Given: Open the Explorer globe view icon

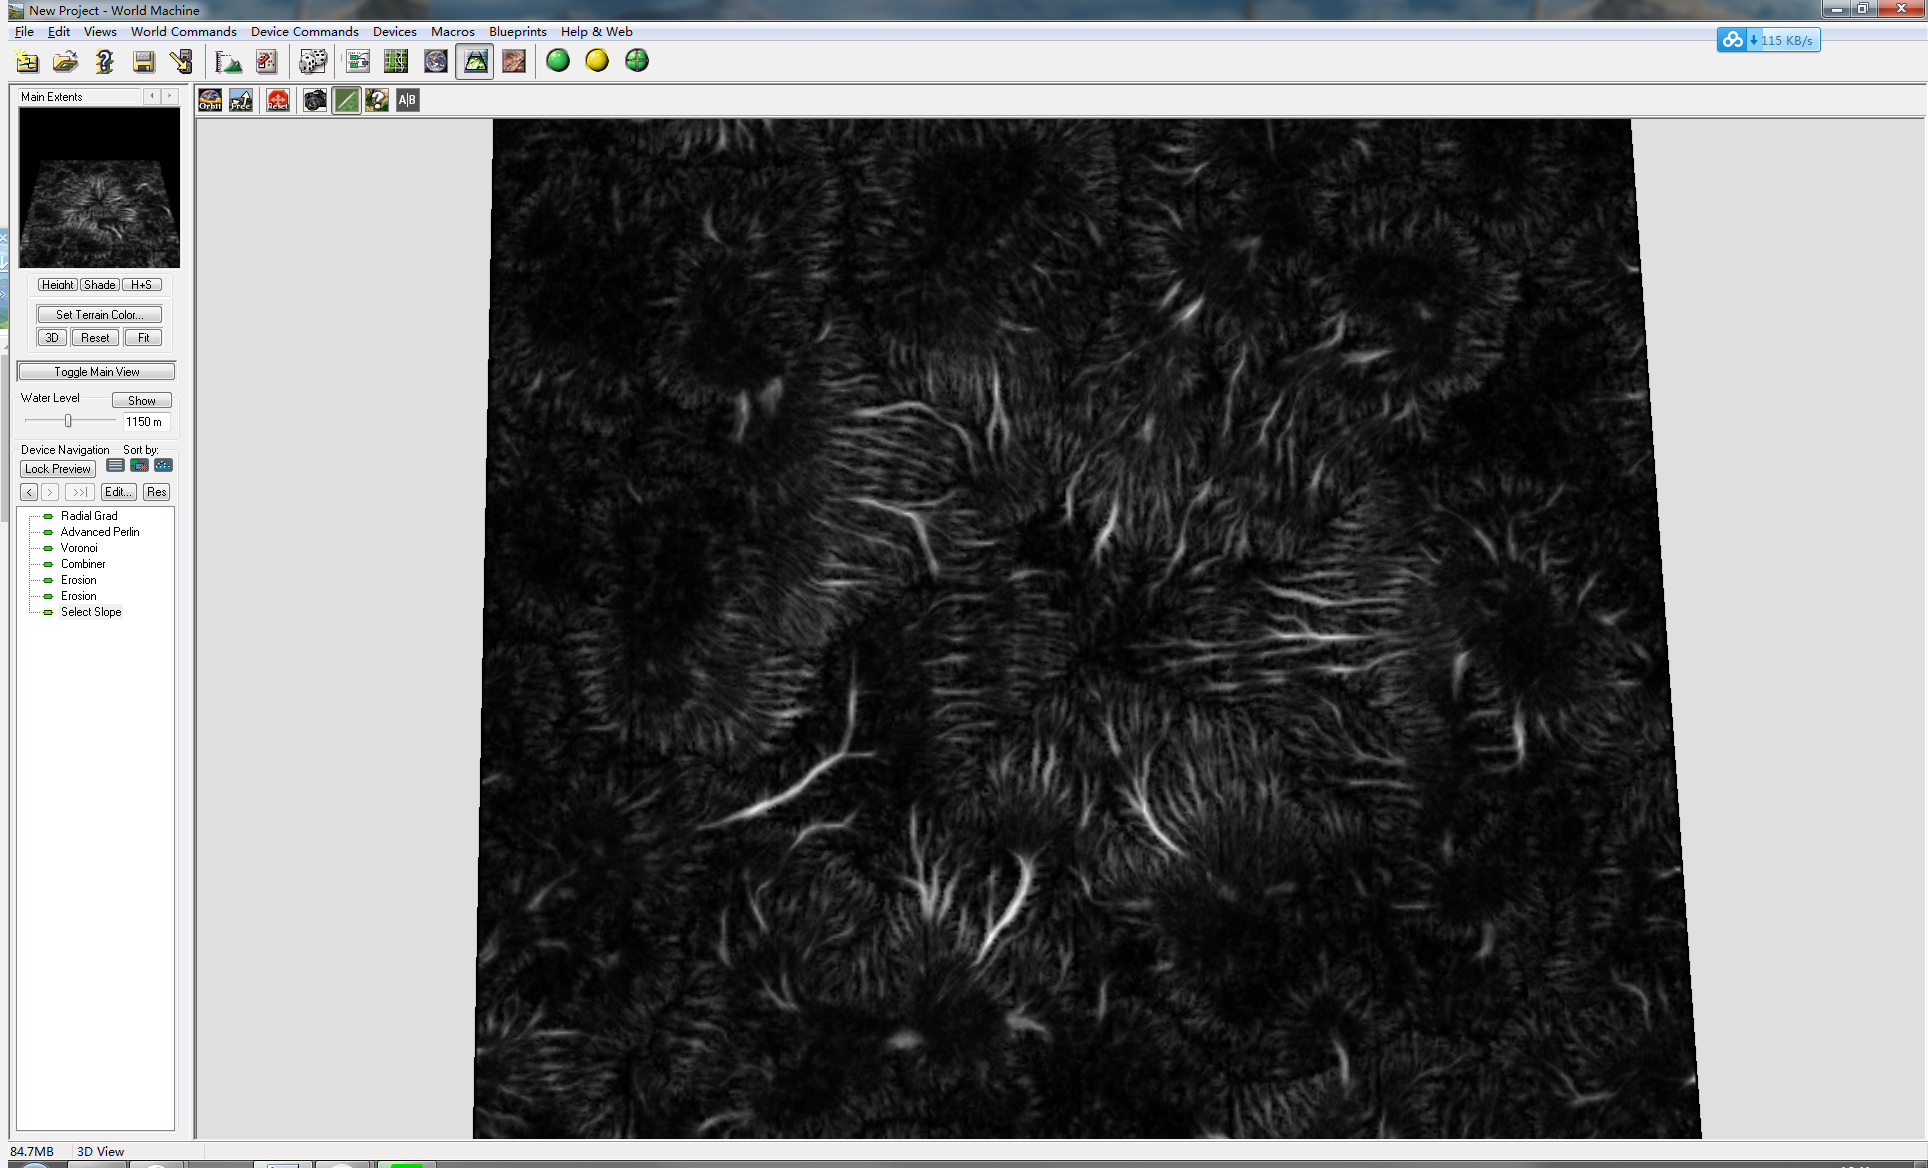Looking at the screenshot, I should (x=436, y=62).
